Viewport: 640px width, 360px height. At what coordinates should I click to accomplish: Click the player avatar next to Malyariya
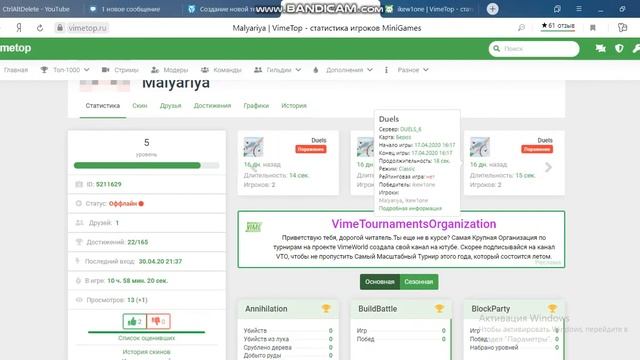tap(105, 85)
